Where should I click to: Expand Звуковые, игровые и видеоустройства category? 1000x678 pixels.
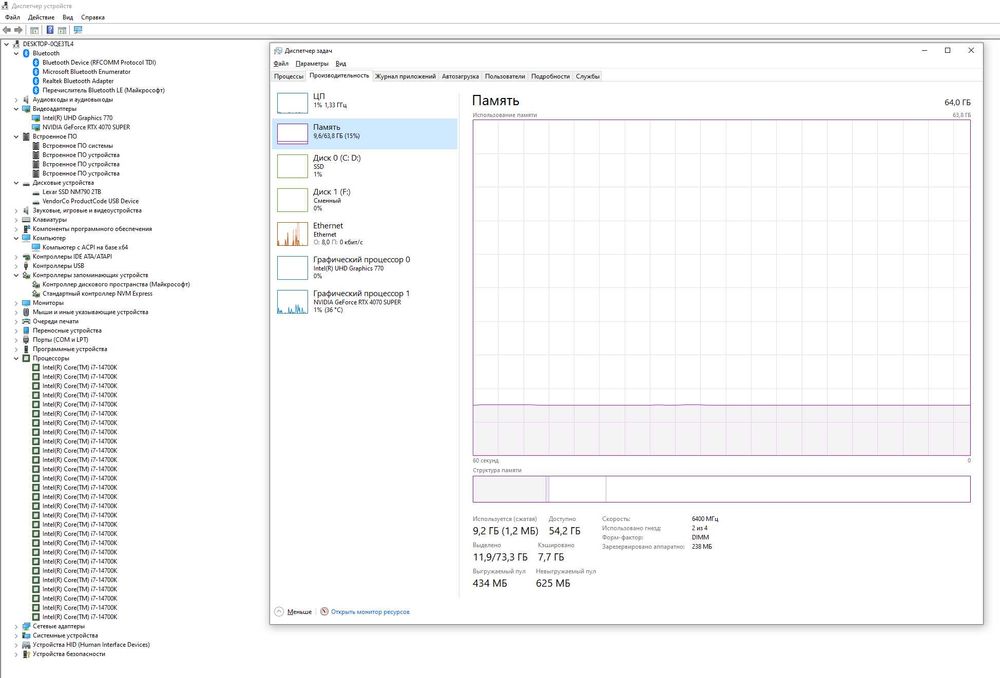pos(16,210)
